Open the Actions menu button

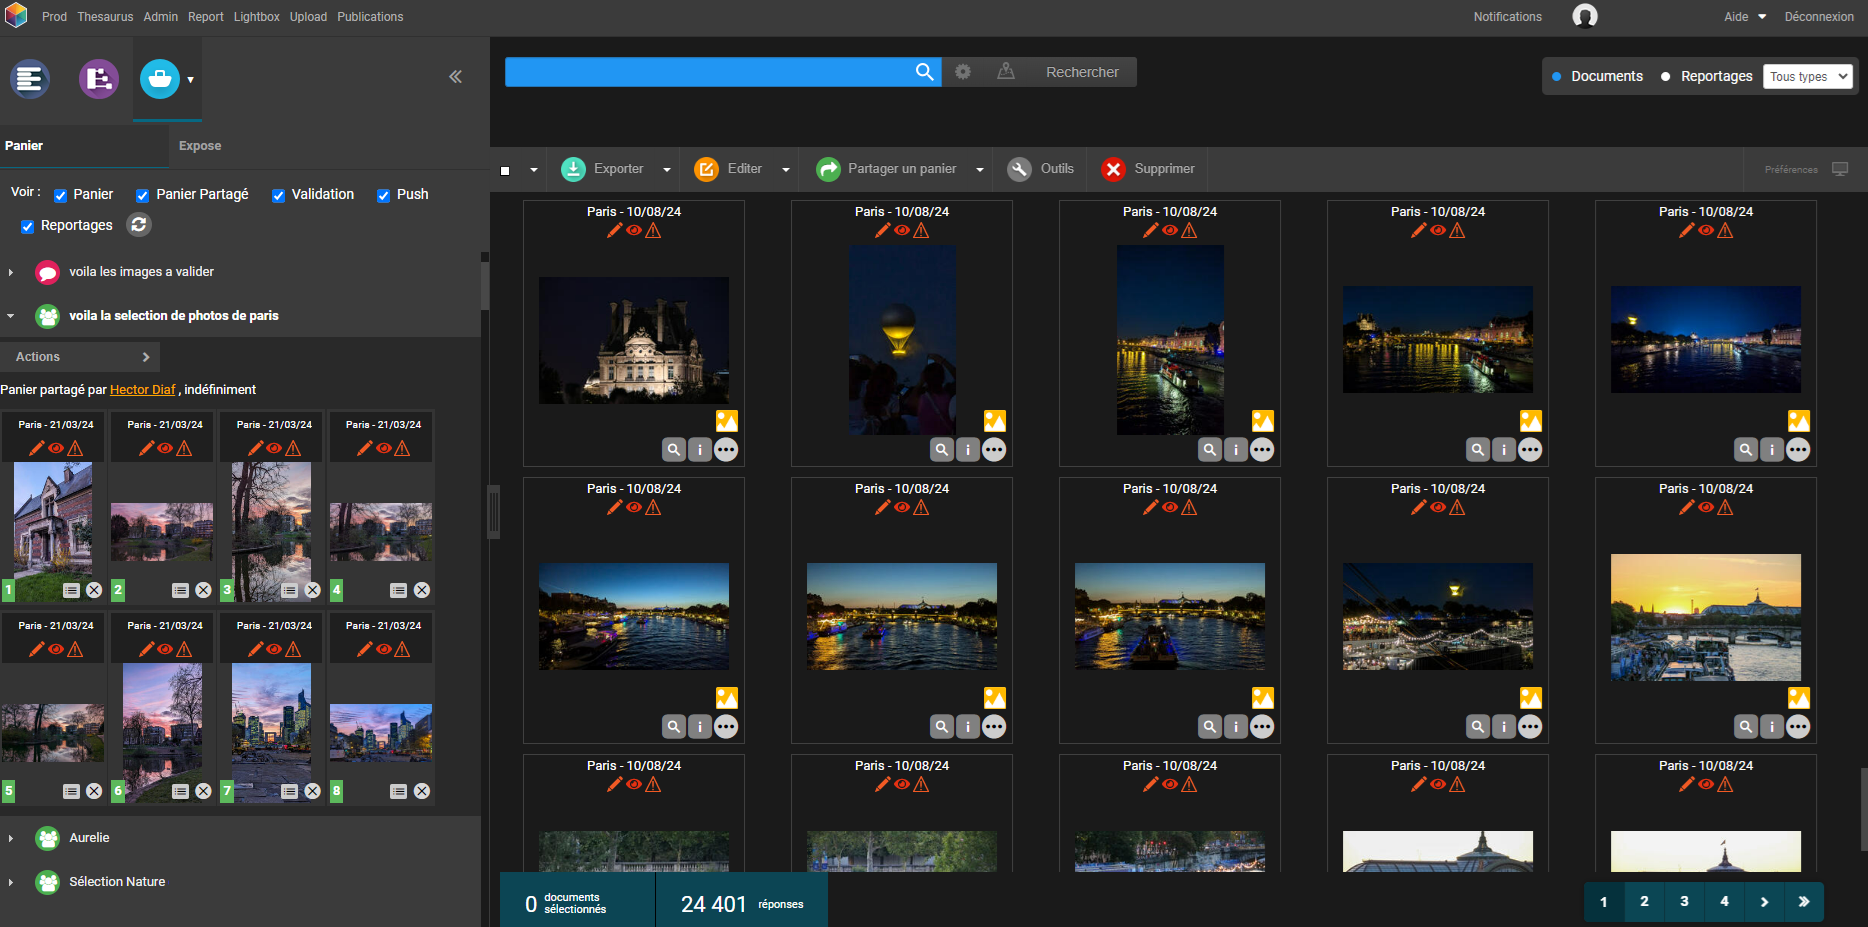(79, 357)
